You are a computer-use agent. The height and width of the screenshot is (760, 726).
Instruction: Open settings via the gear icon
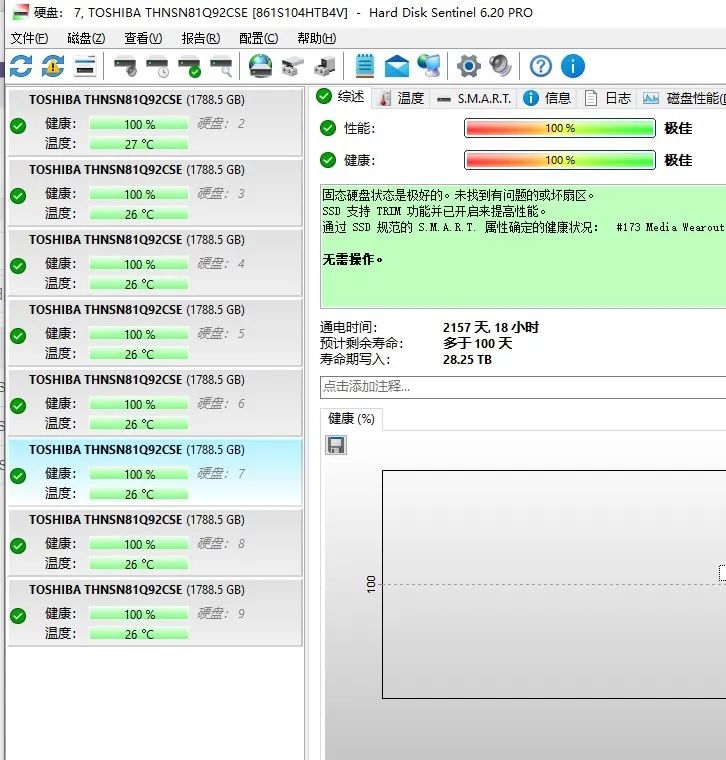[x=468, y=66]
